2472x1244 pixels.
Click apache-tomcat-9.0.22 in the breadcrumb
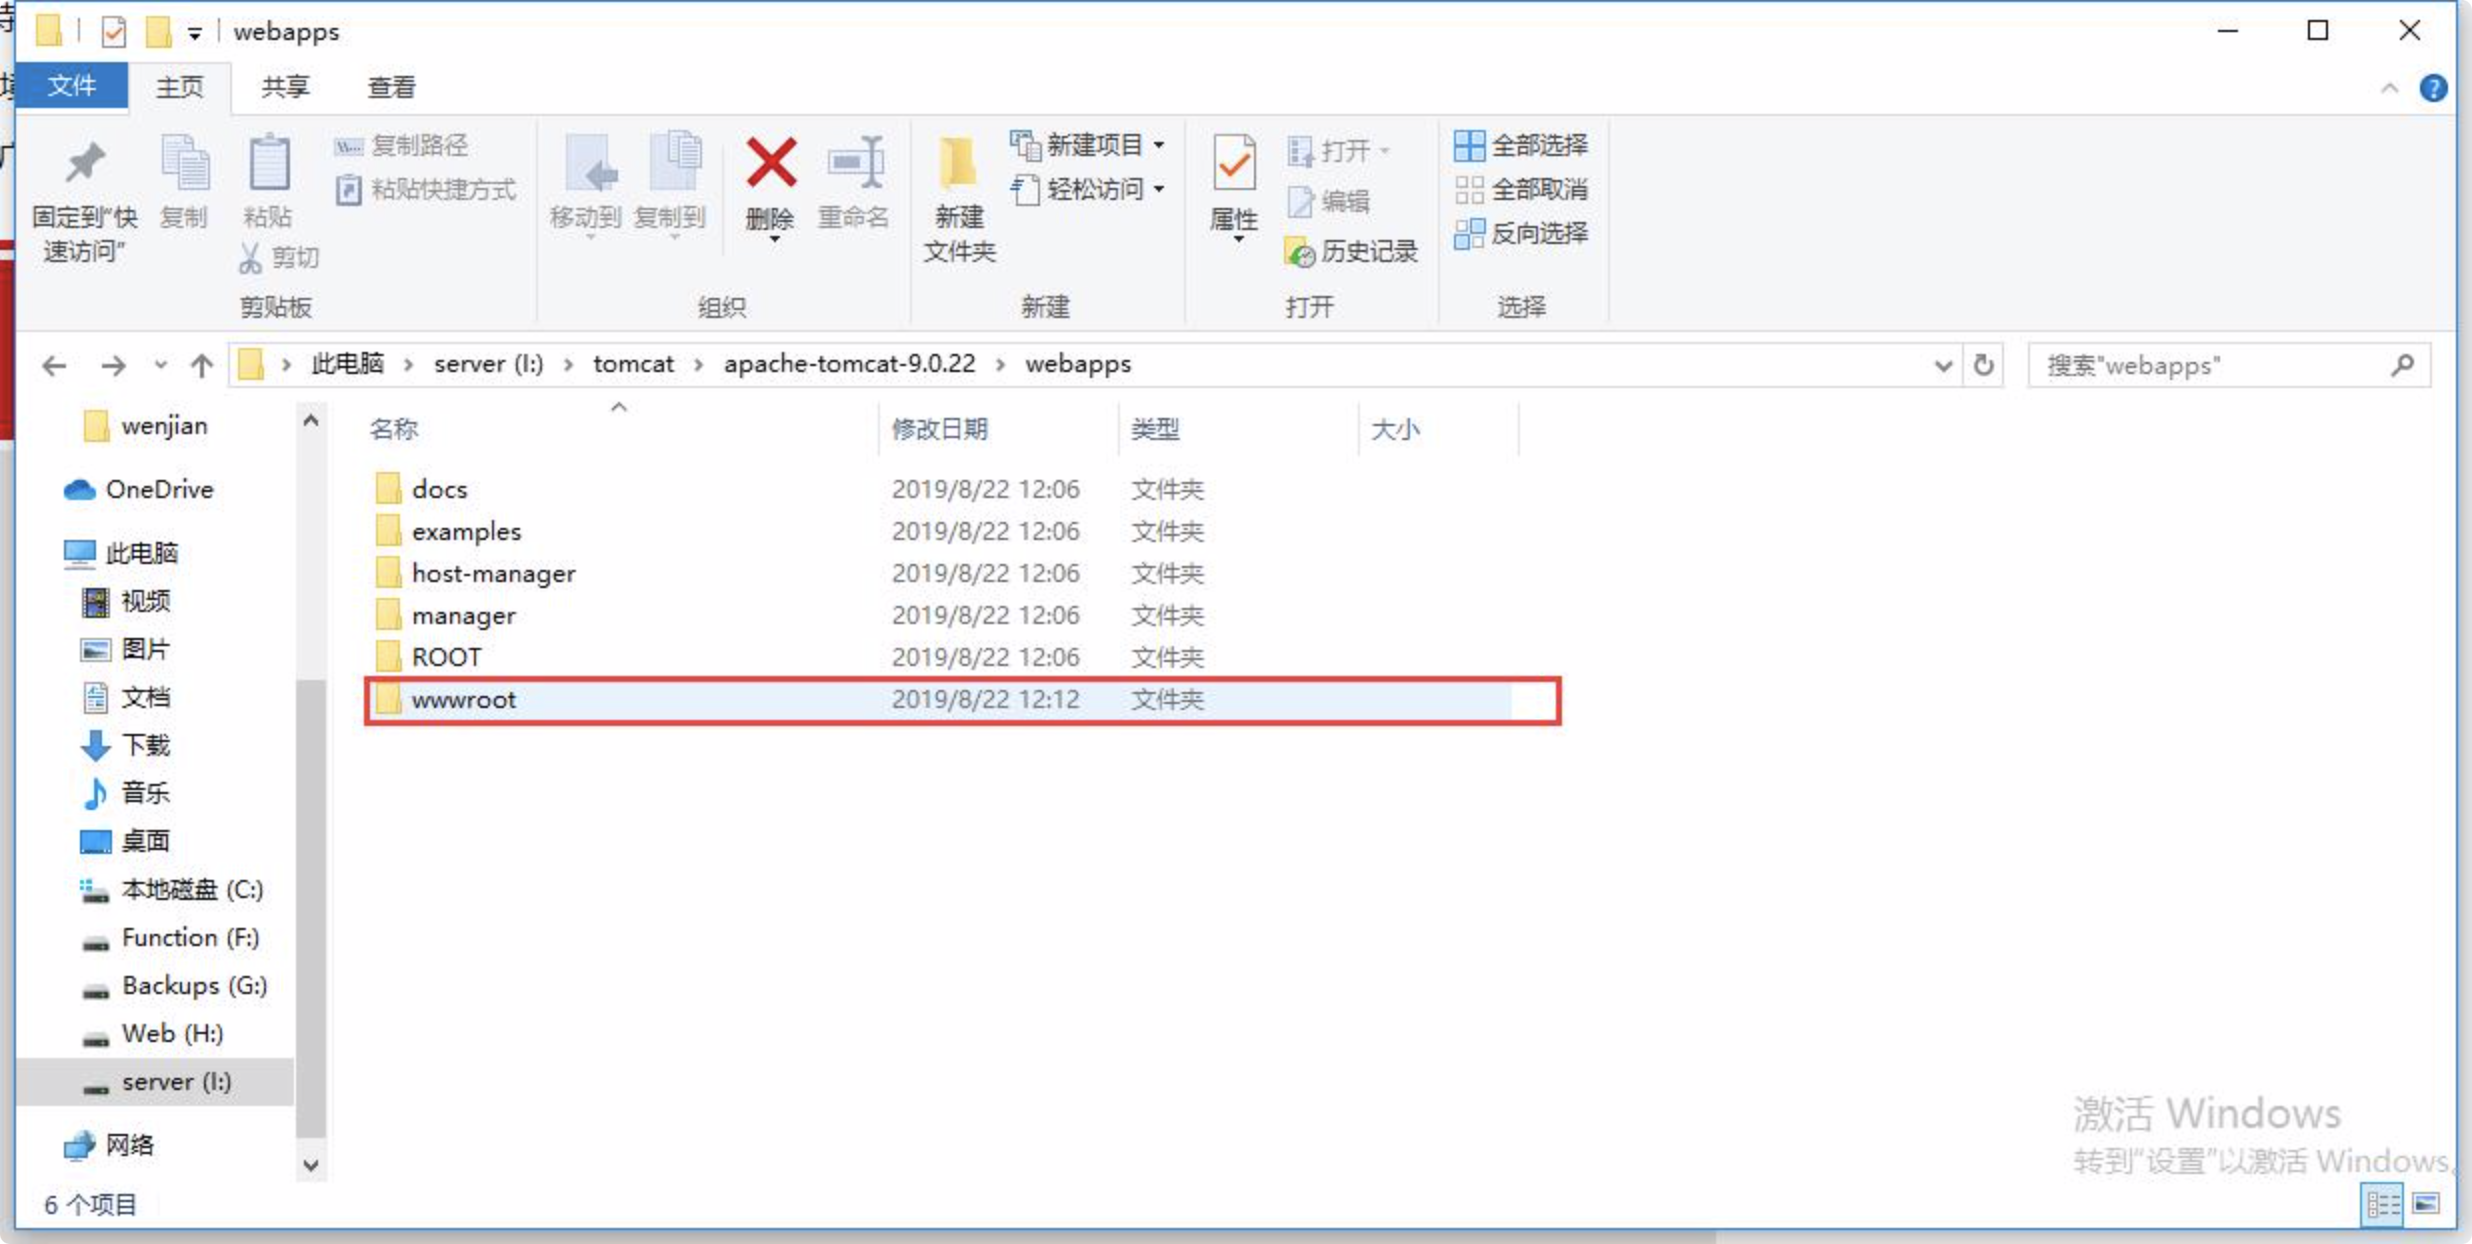pos(850,364)
